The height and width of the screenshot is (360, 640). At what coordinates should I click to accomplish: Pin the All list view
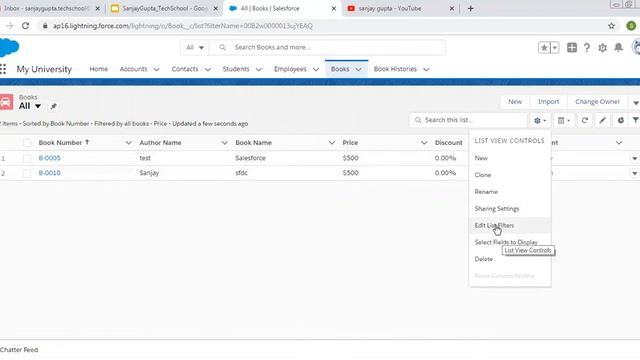[53, 106]
